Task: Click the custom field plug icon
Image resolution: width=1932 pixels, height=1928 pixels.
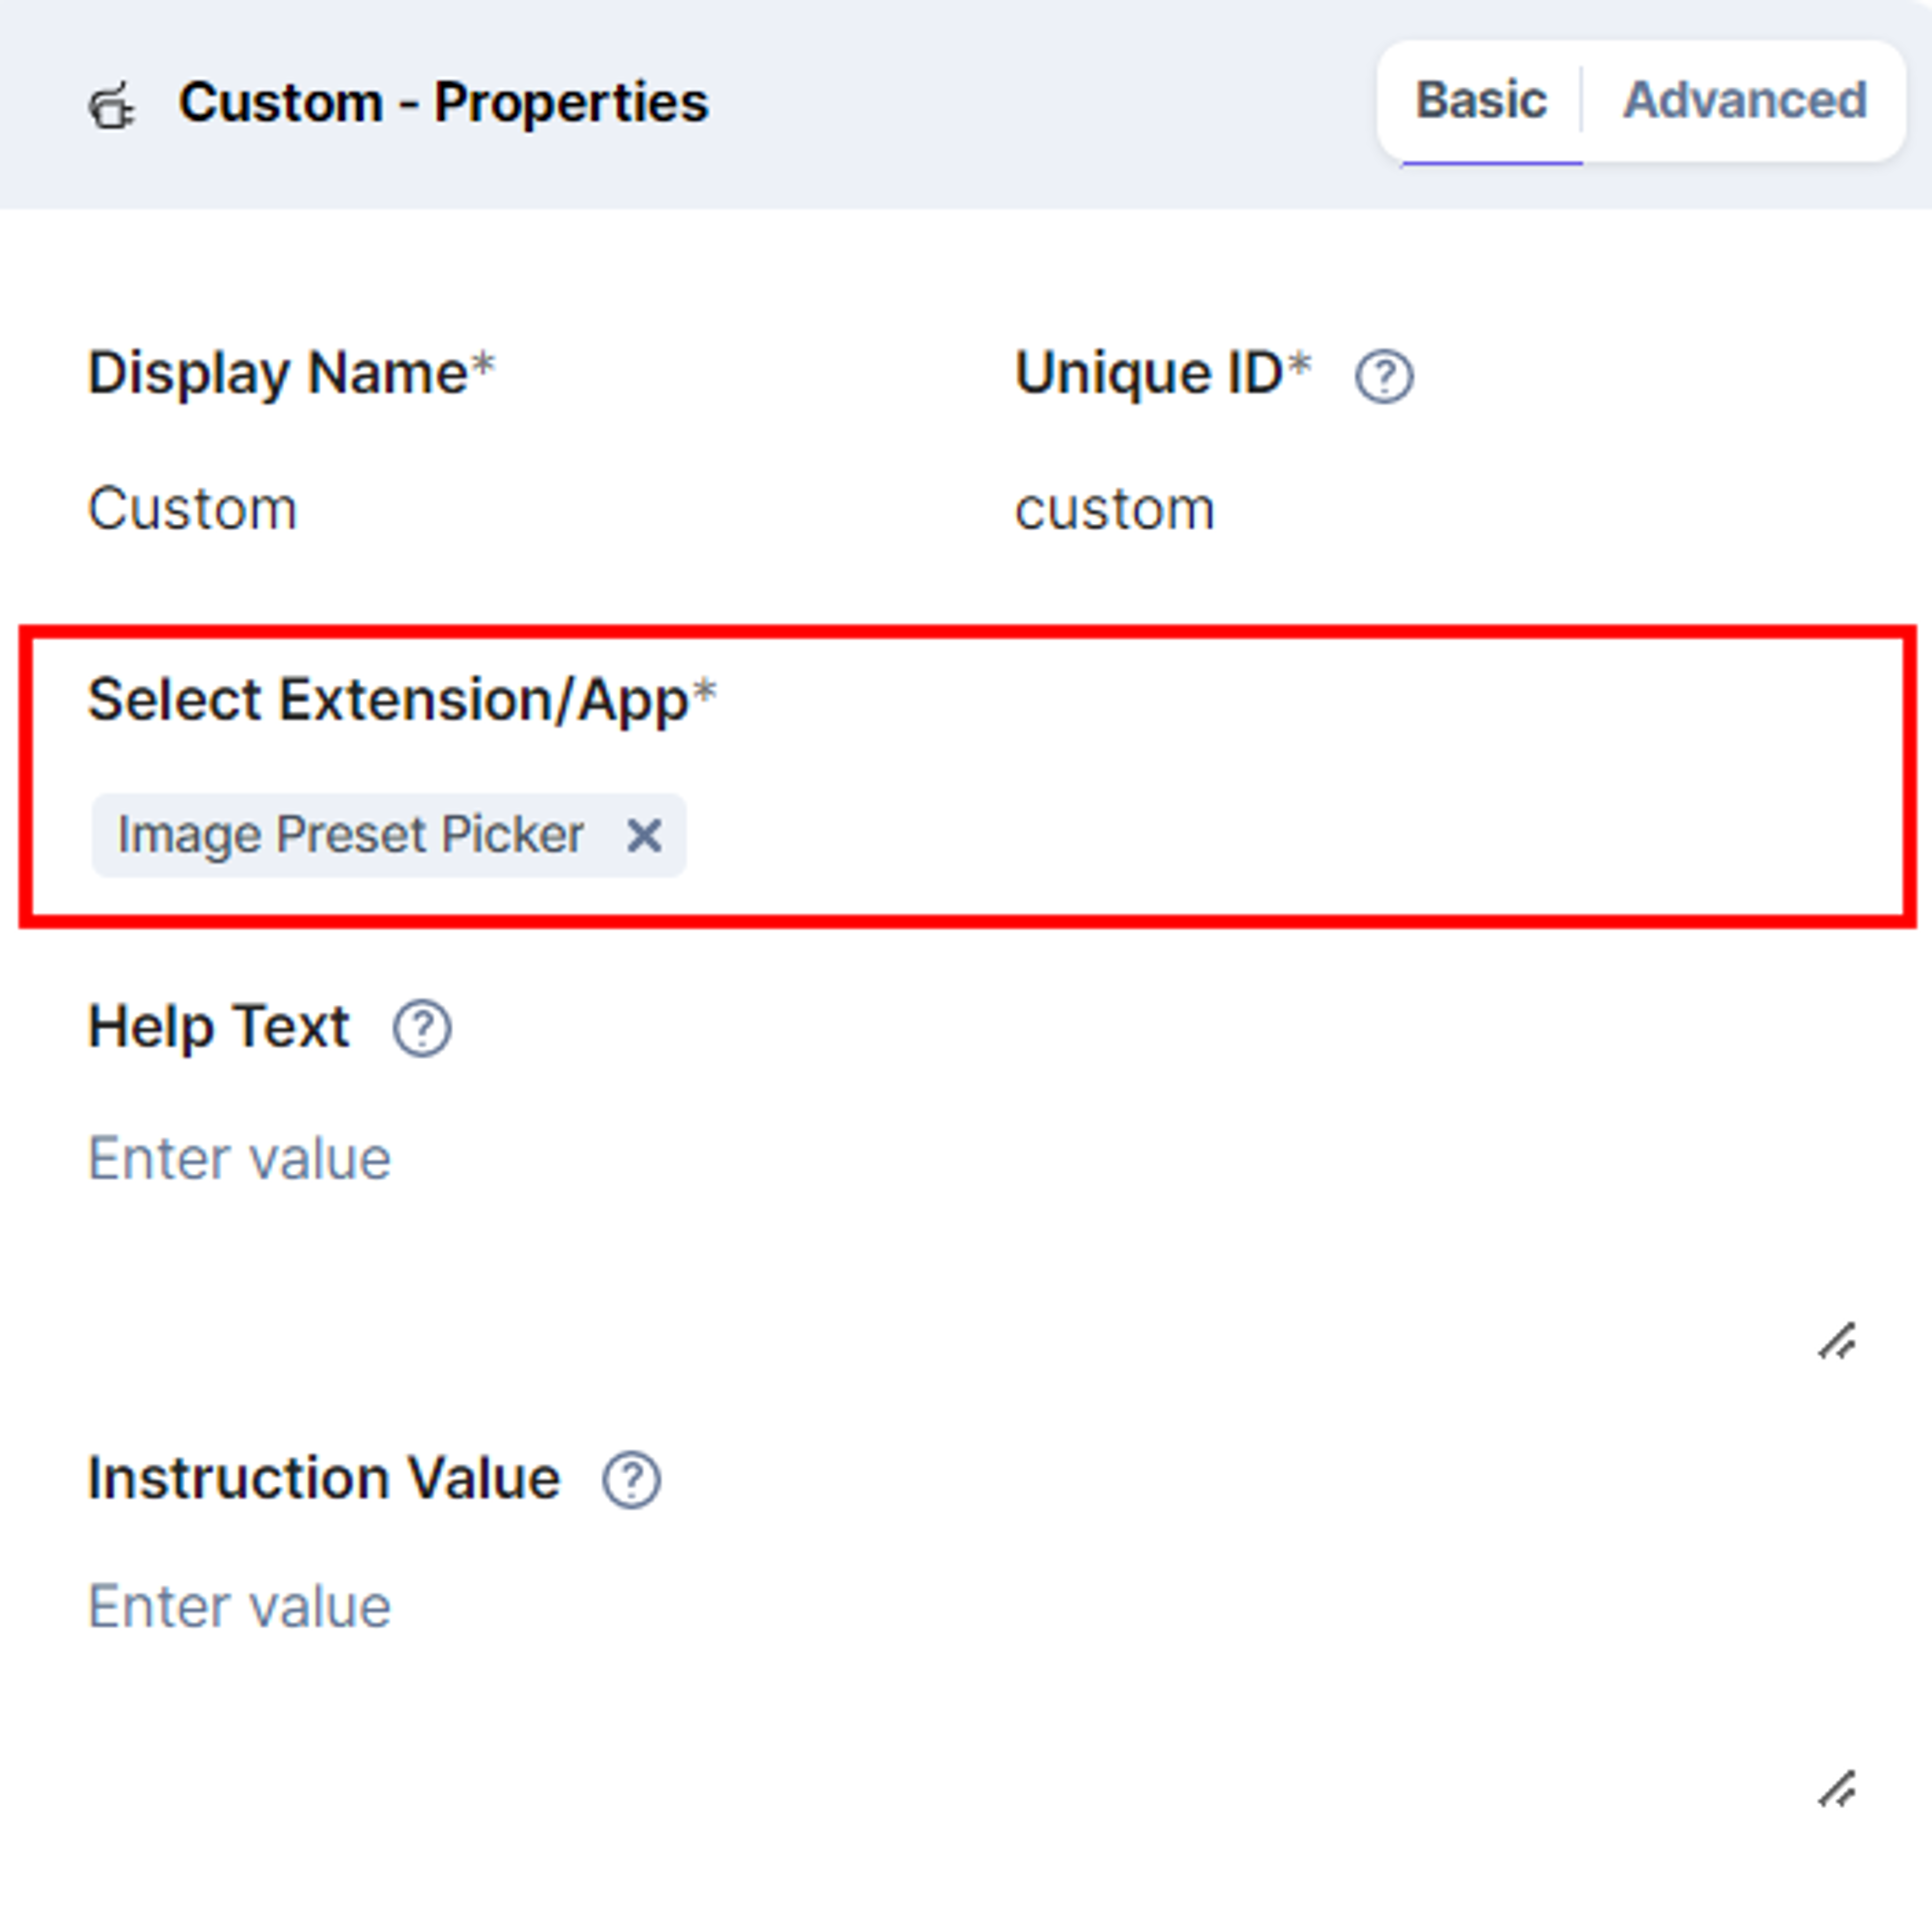Action: coord(111,105)
